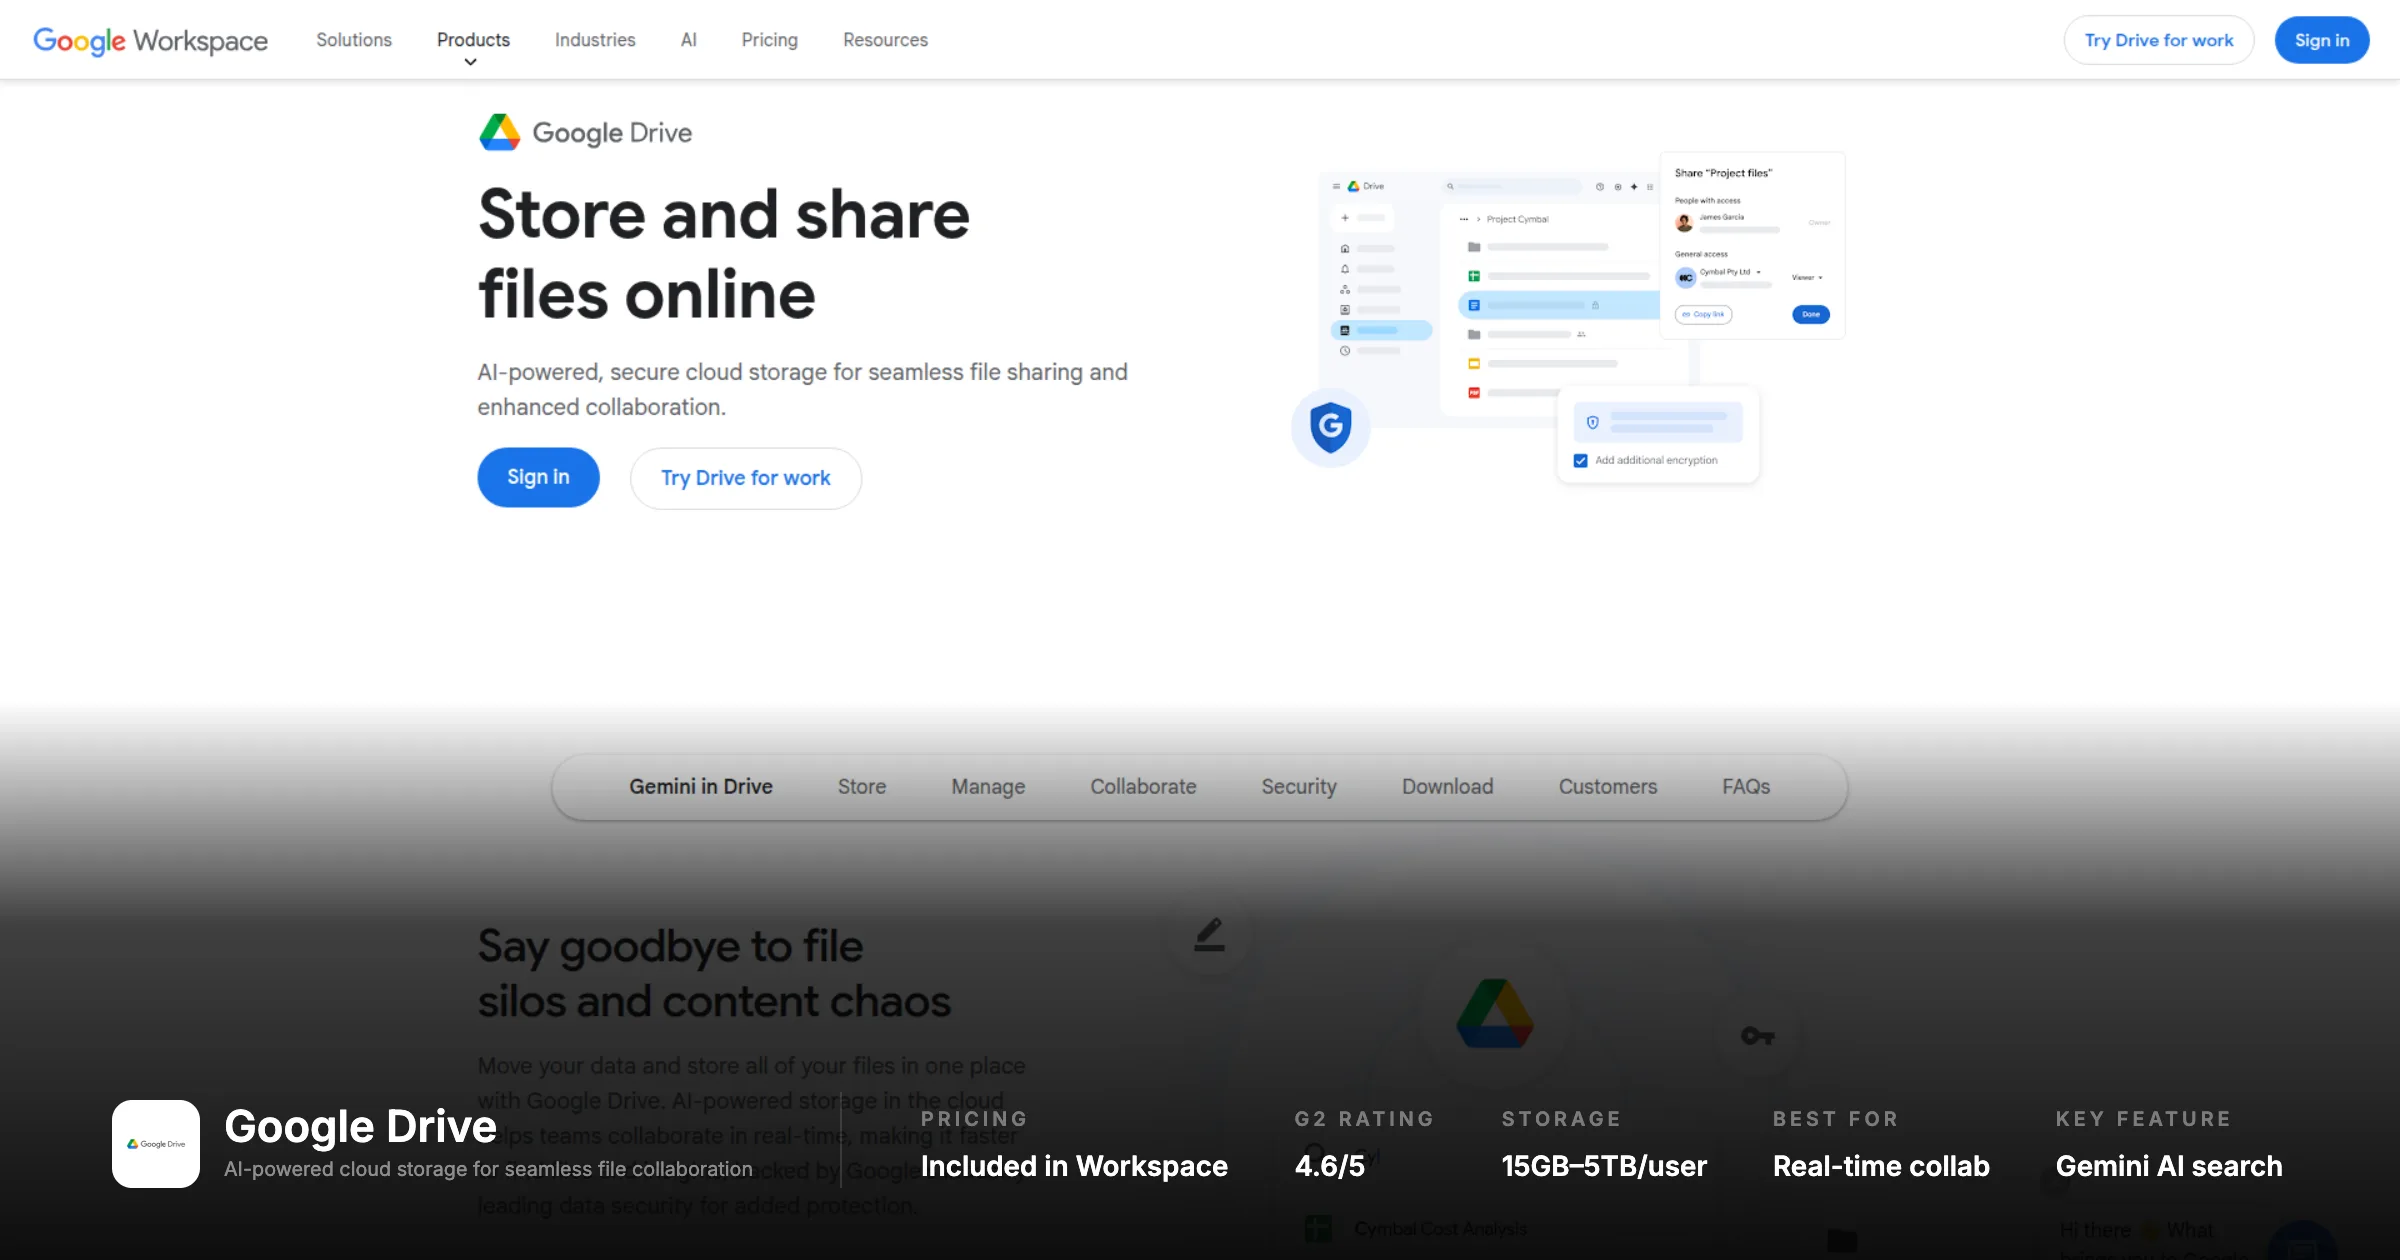Click the Google Workspace logo

coord(150,40)
